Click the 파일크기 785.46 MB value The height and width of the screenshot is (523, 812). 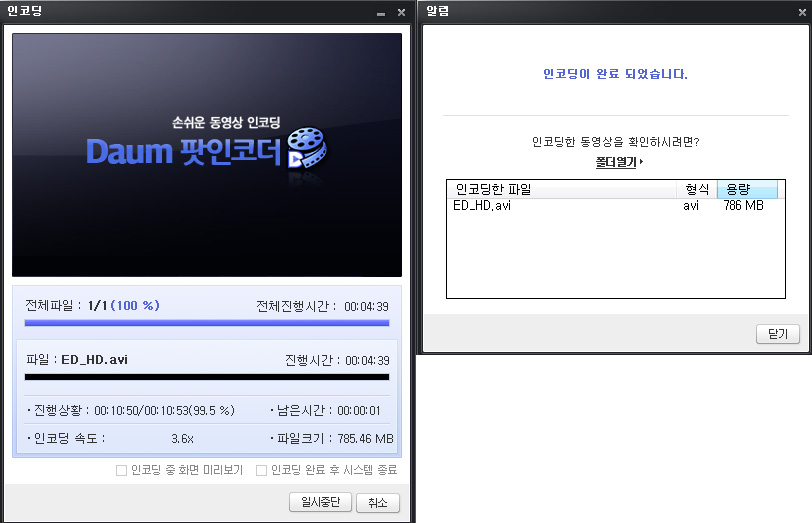click(366, 439)
